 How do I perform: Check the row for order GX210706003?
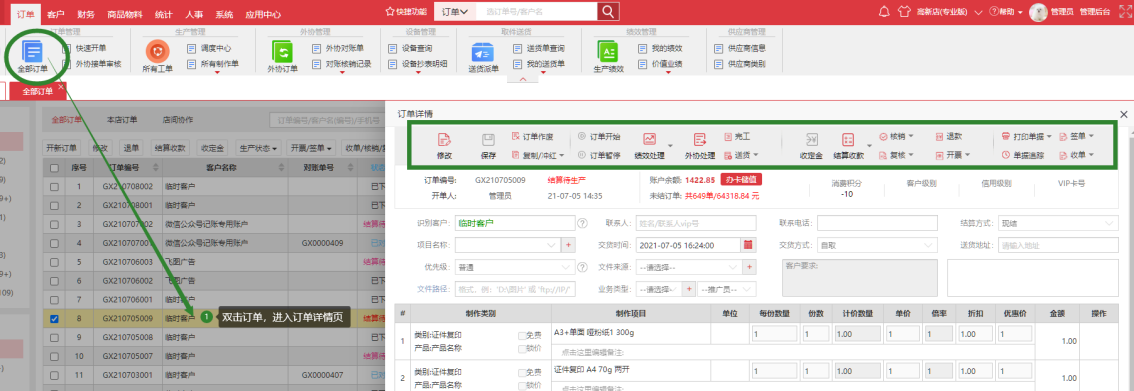[54, 262]
